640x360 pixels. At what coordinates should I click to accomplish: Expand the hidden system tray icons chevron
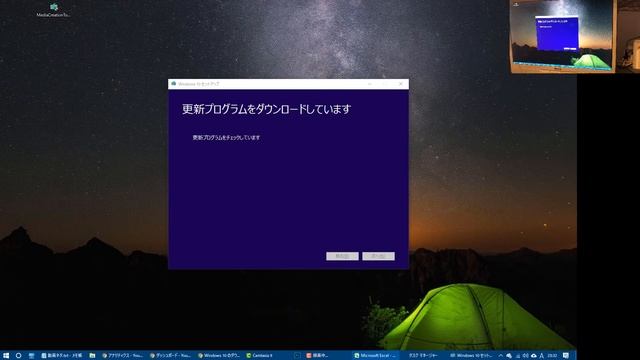[500, 356]
